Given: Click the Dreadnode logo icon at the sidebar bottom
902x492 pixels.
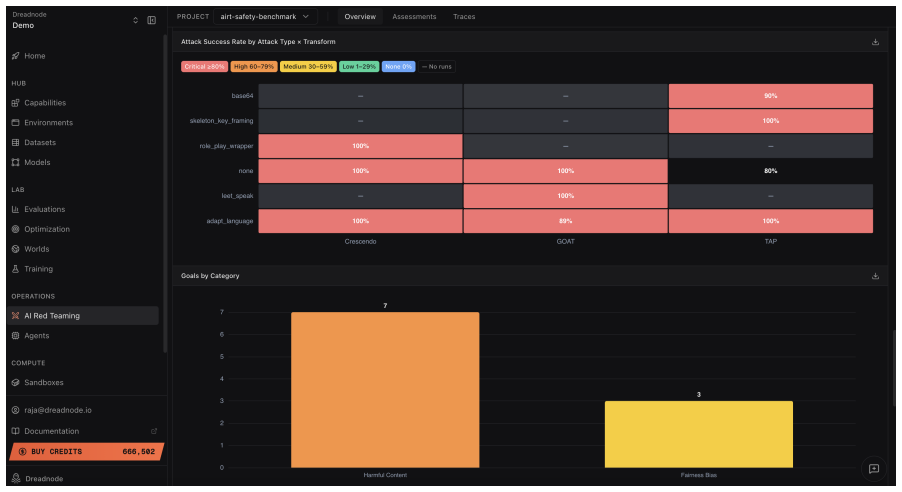Looking at the screenshot, I should pos(16,479).
